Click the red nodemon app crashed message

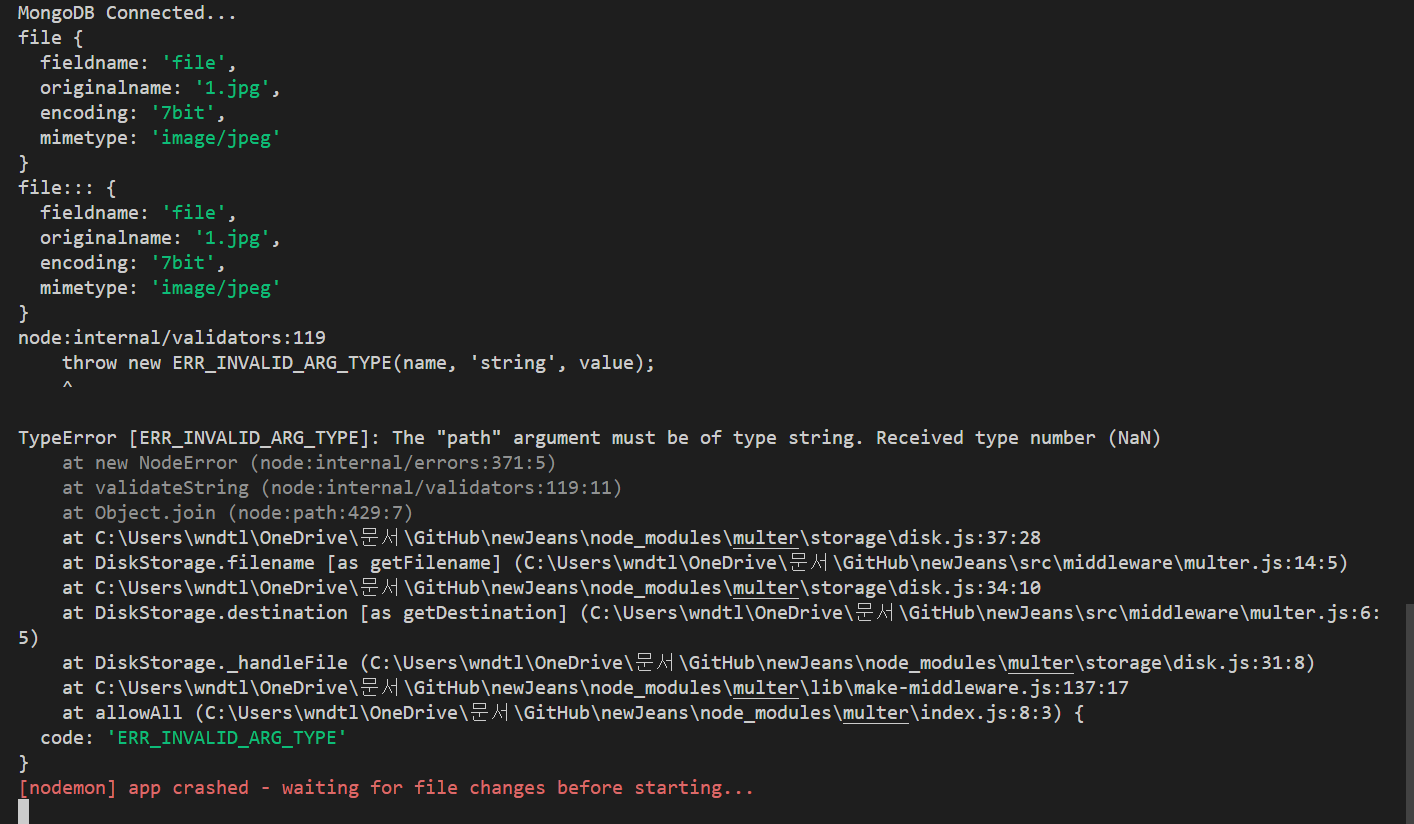pos(386,788)
